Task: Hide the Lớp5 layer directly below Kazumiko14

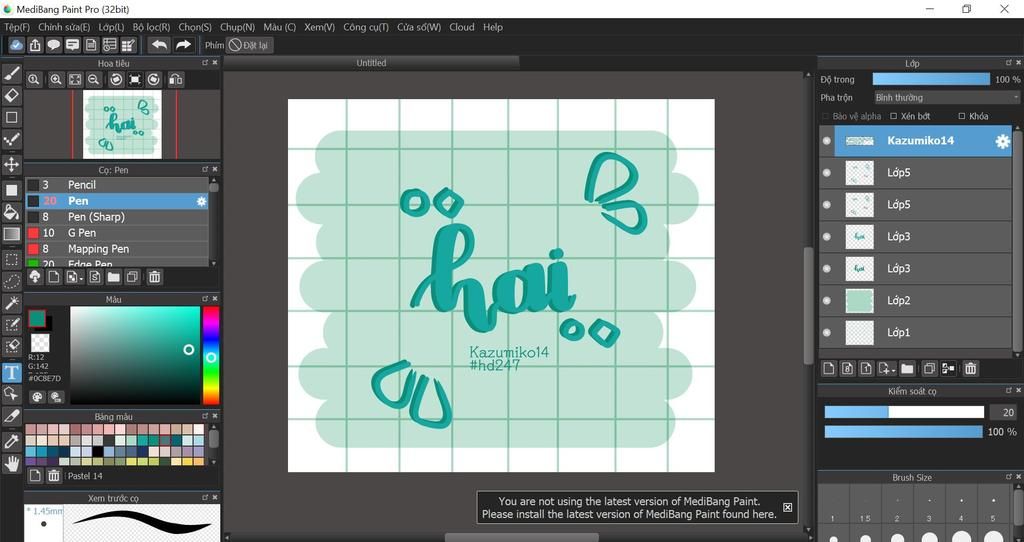Action: tap(827, 173)
